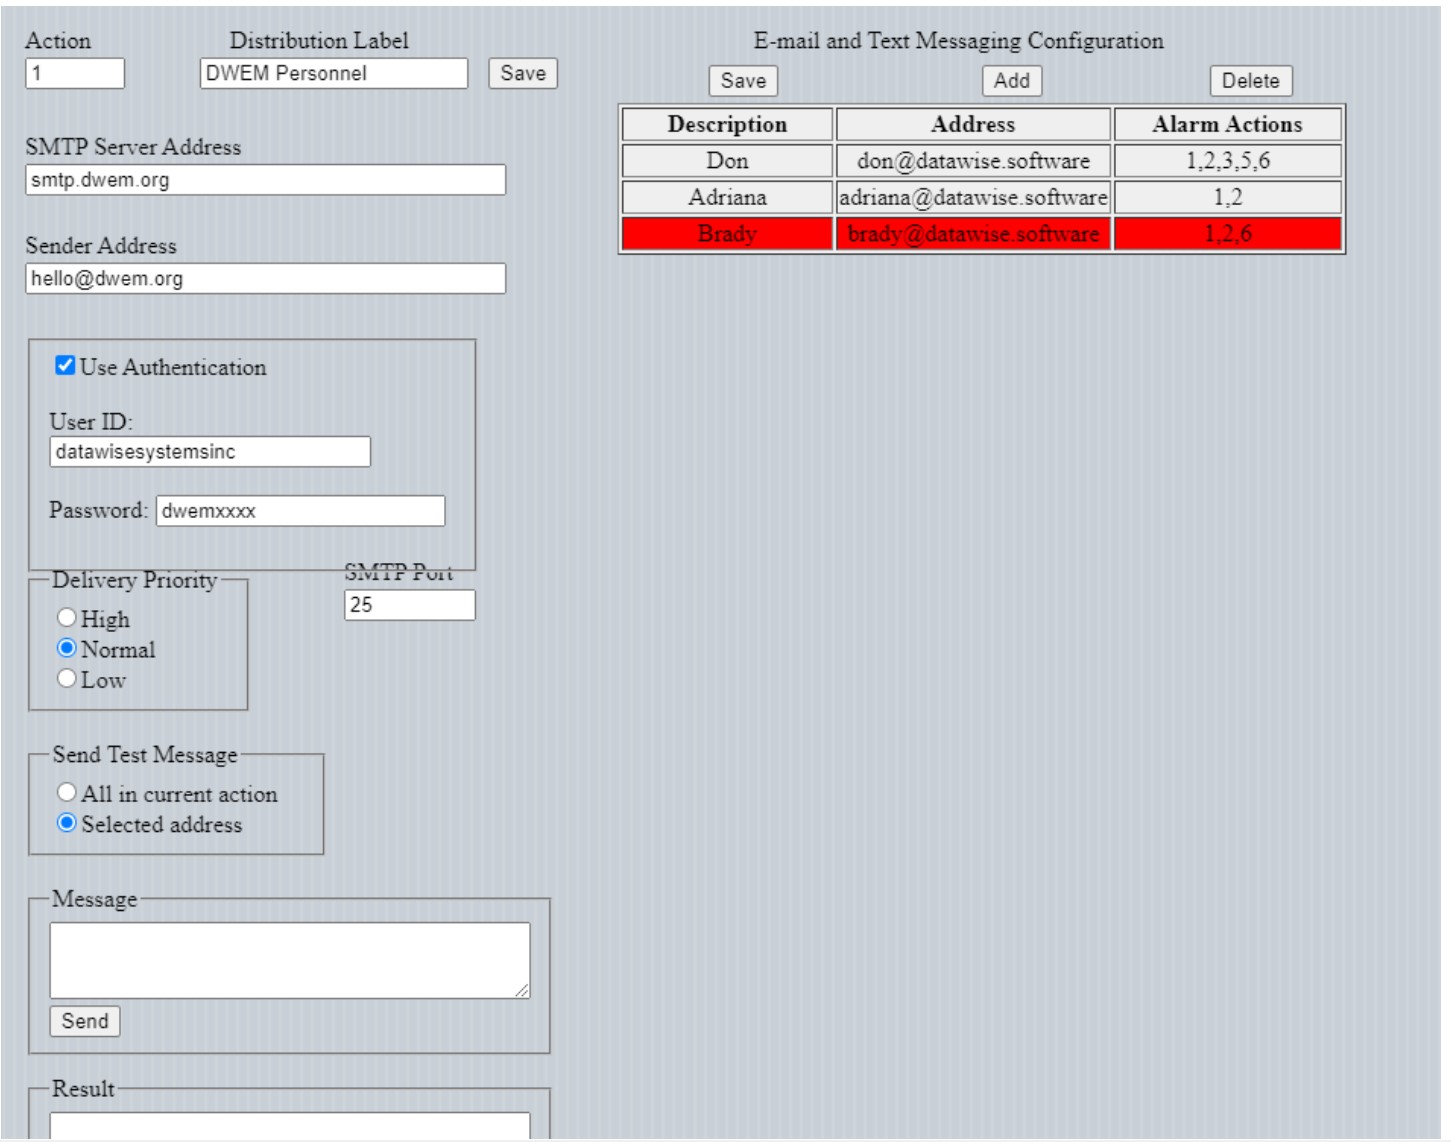Edit the SMTP Port field
Screen dimensions: 1451x1142
tap(409, 605)
